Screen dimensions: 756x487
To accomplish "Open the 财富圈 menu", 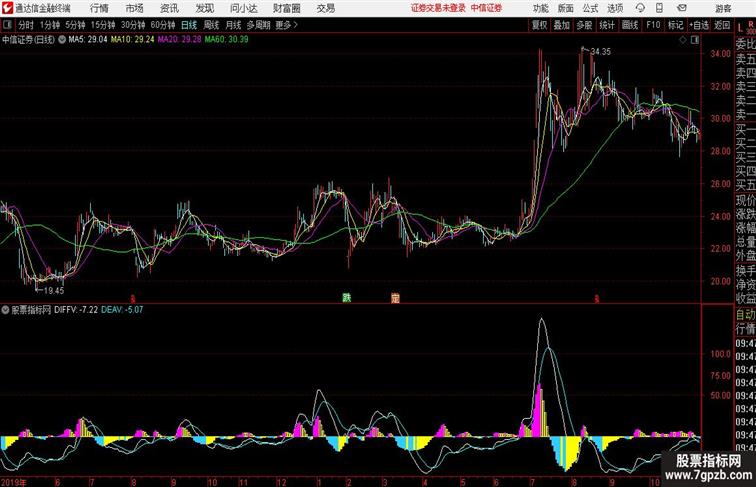I will tap(287, 8).
